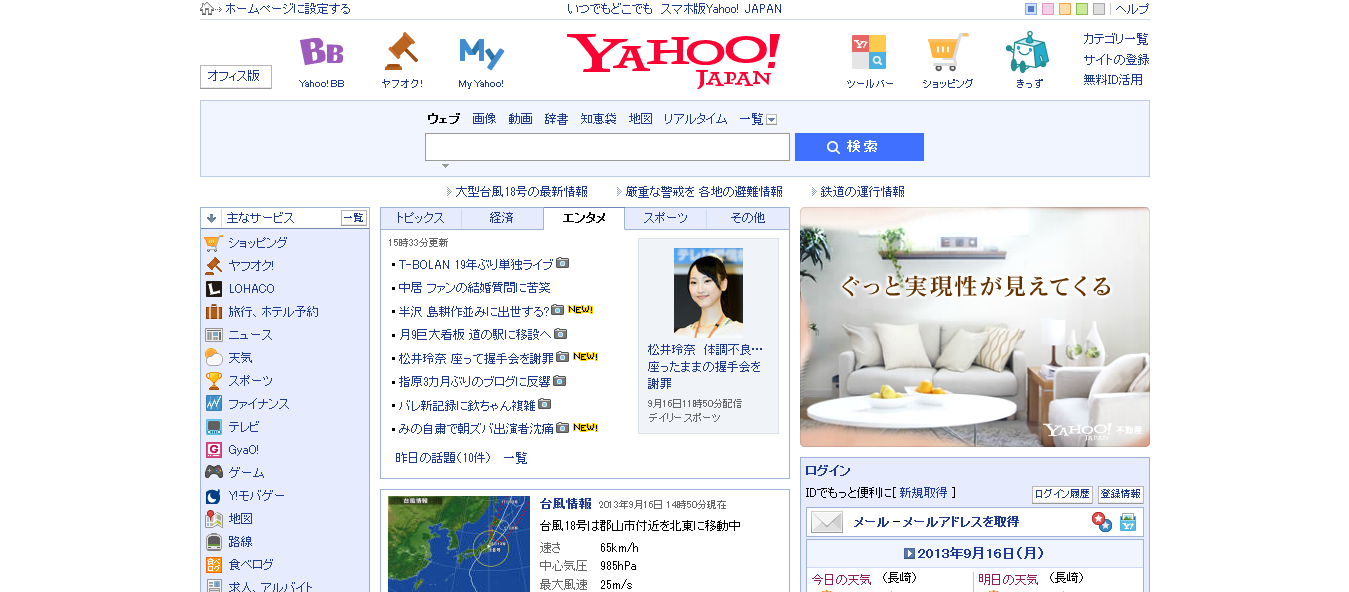The height and width of the screenshot is (592, 1349).
Task: Select the エンタメ news tab
Action: pos(584,218)
